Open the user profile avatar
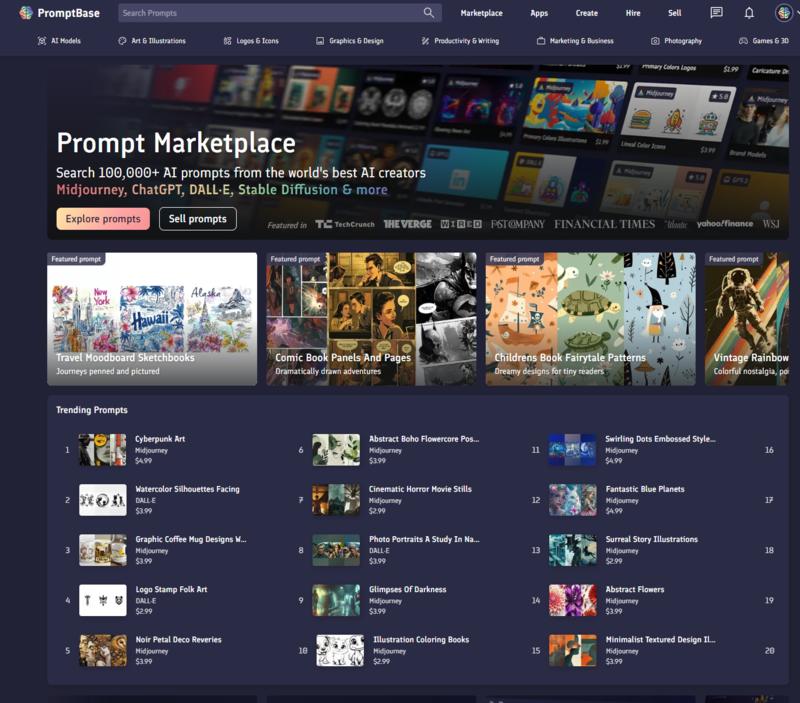 783,13
